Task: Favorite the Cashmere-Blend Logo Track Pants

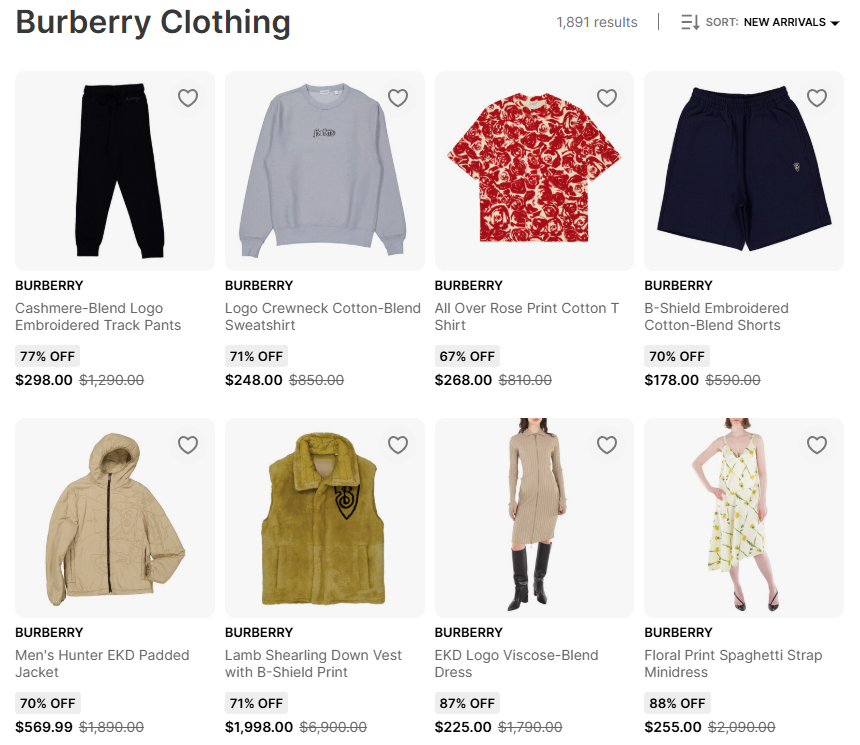Action: point(188,98)
